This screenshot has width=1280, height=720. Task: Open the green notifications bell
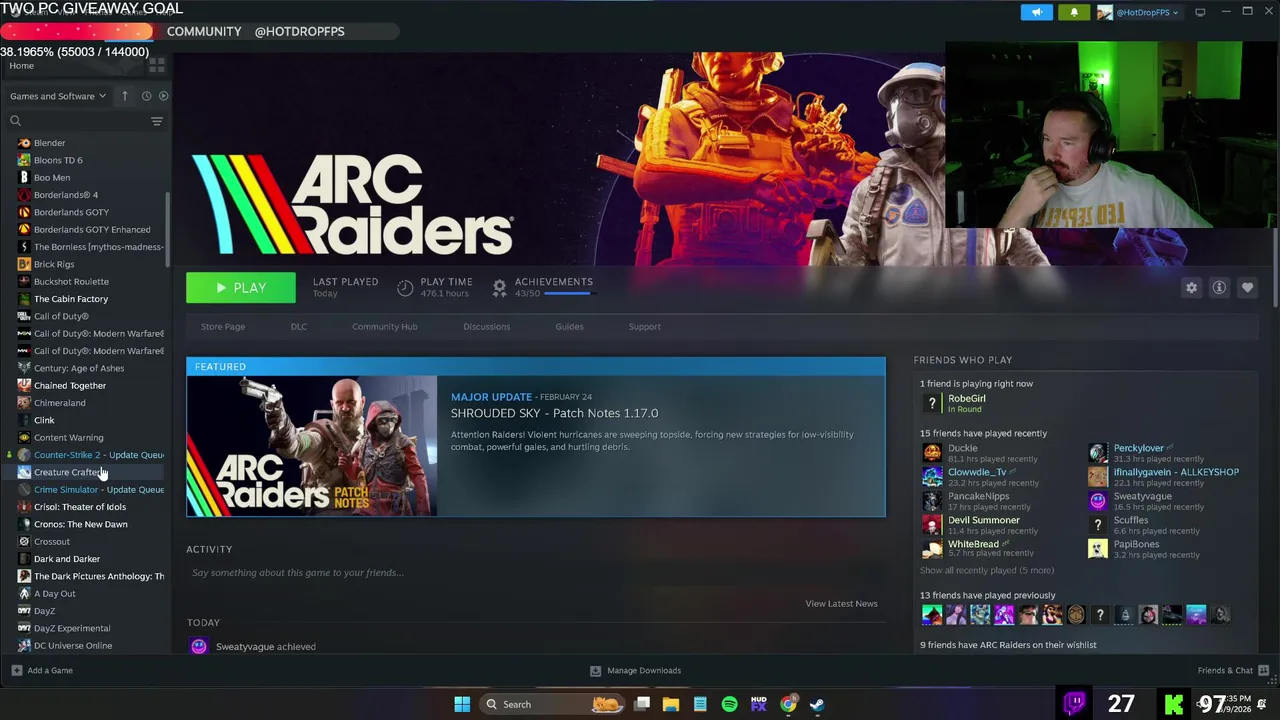pyautogui.click(x=1074, y=12)
